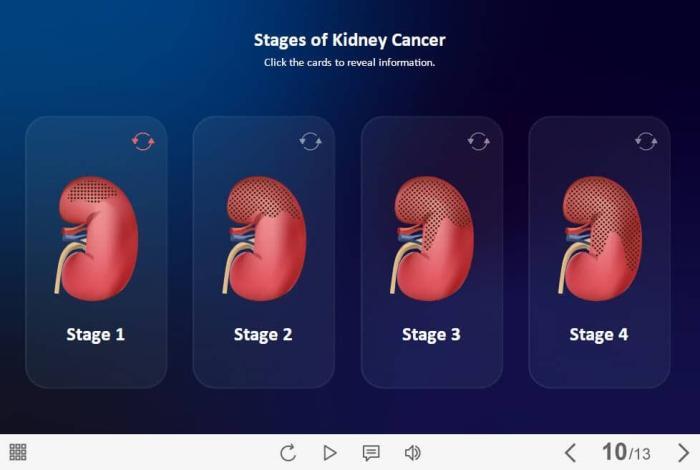The height and width of the screenshot is (470, 700).
Task: Click the Stage 1 kidney illustration
Action: (x=96, y=237)
